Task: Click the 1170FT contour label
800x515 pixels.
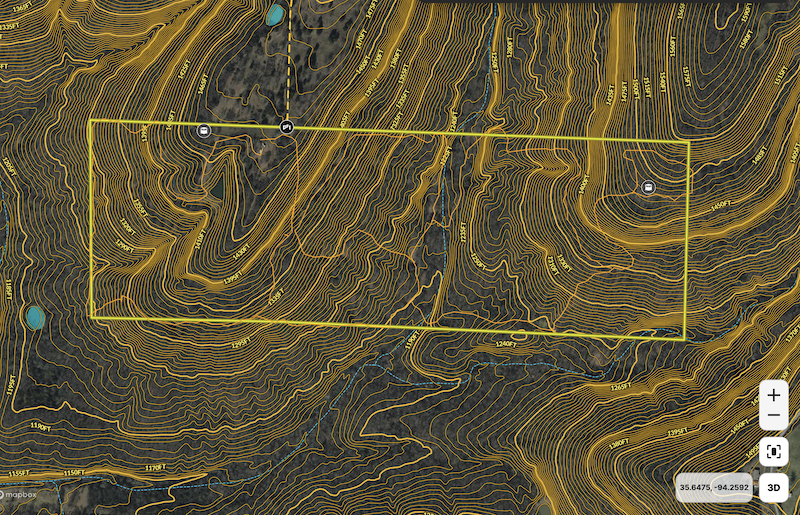Action: (155, 466)
